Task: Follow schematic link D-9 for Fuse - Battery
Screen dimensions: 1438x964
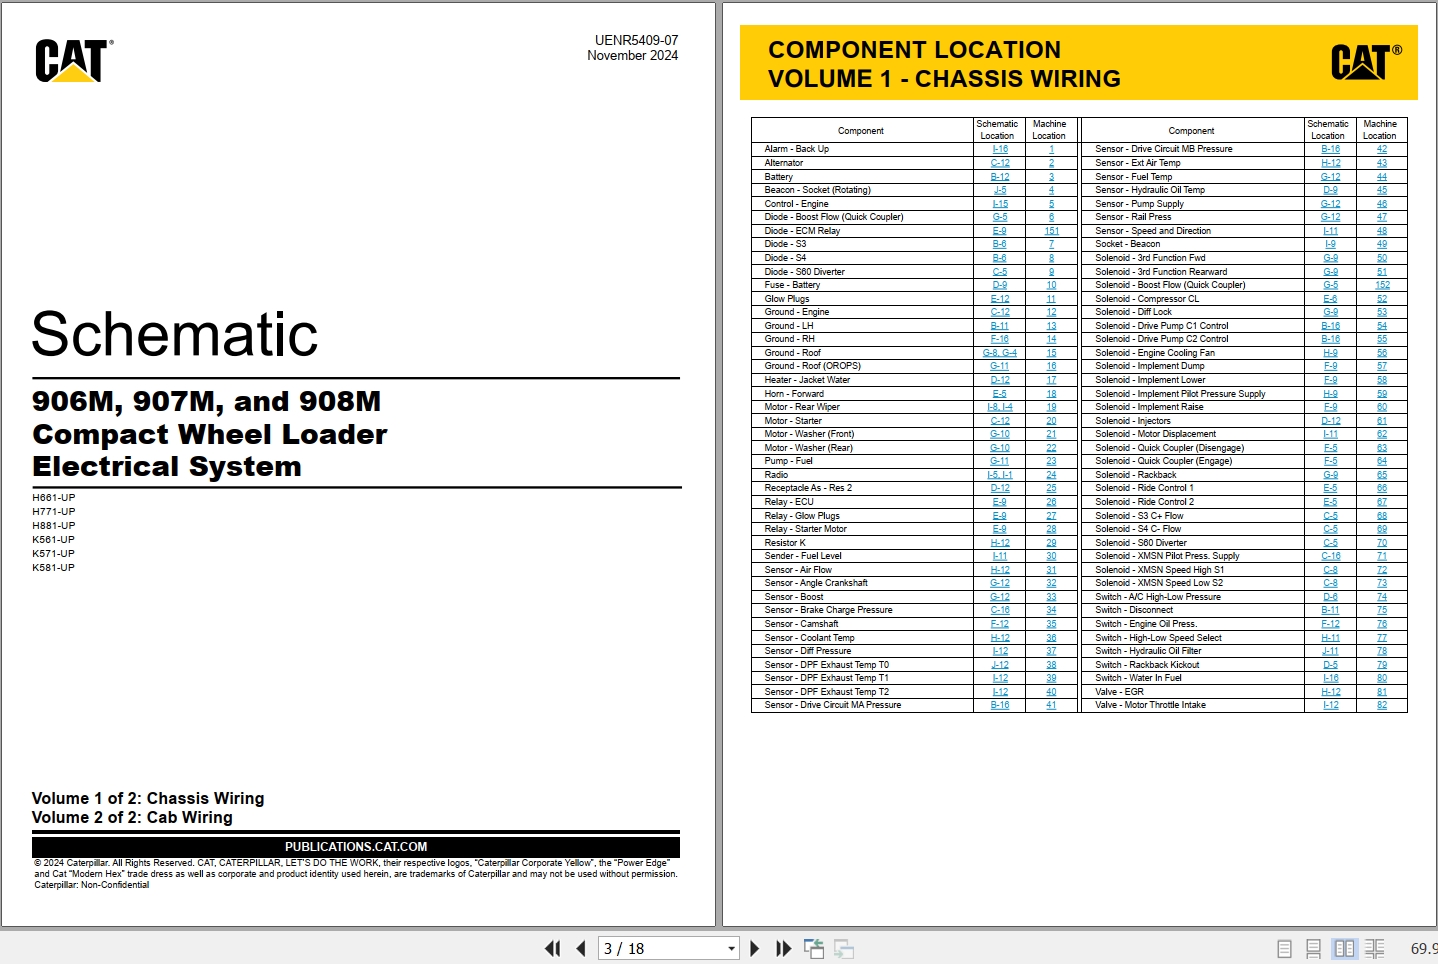Action: tap(1000, 285)
